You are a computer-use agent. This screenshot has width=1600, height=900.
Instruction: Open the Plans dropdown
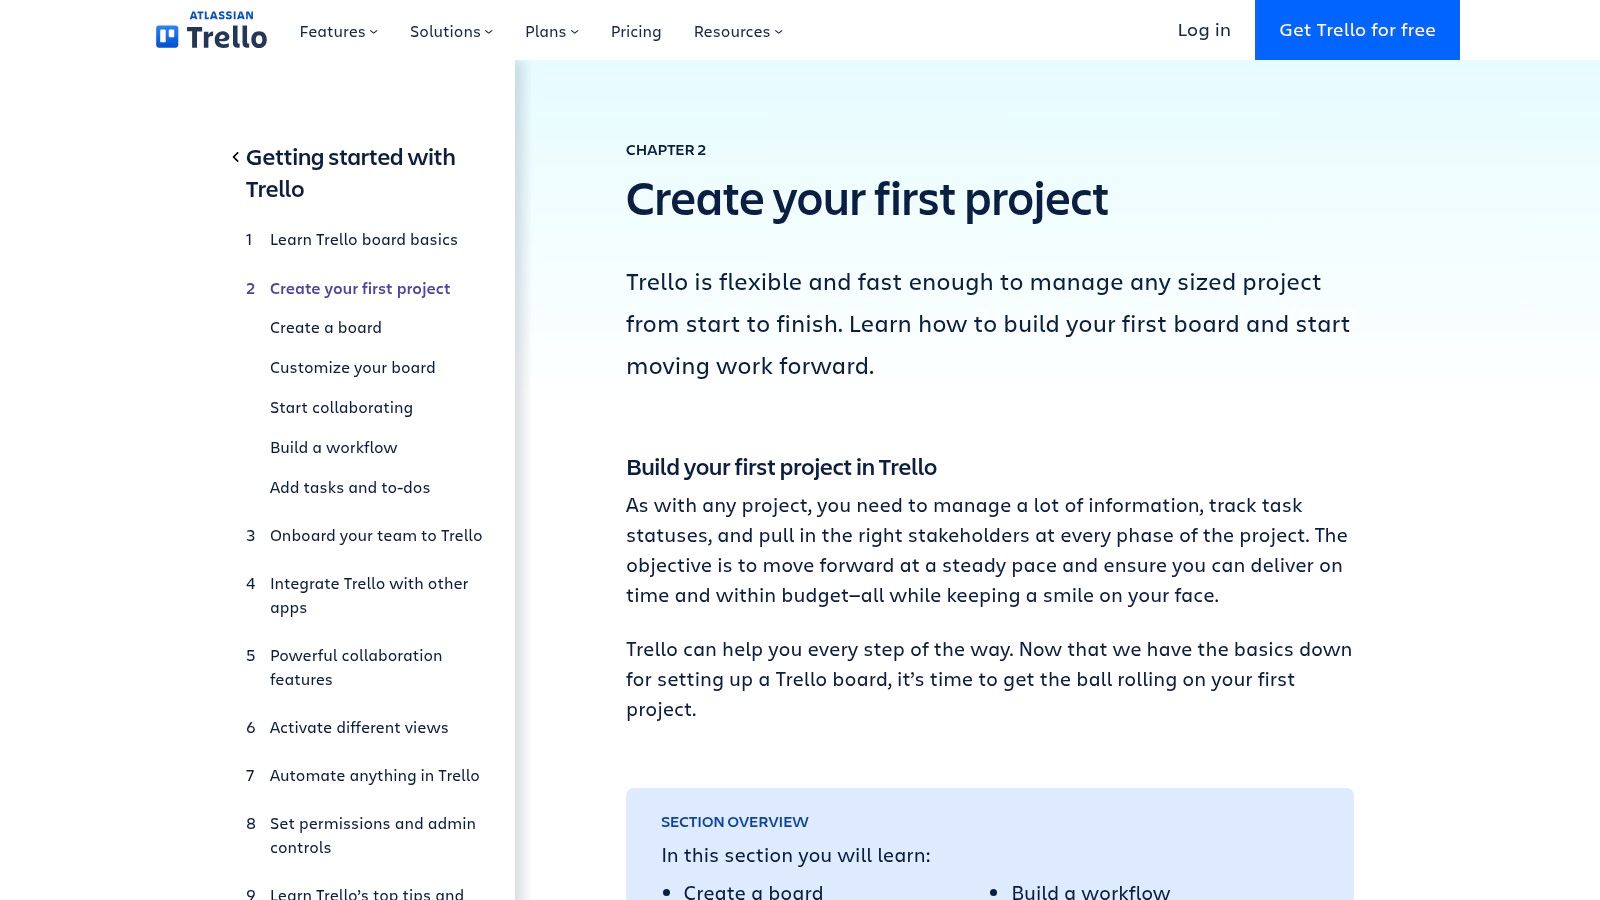coord(550,31)
